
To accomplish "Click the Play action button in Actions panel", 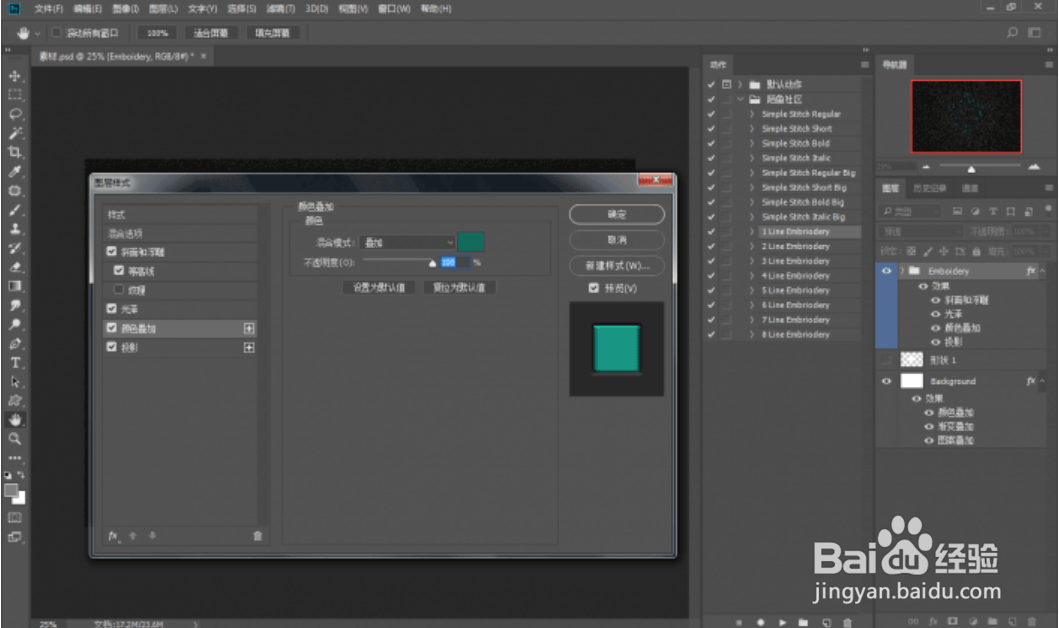I will tap(782, 622).
